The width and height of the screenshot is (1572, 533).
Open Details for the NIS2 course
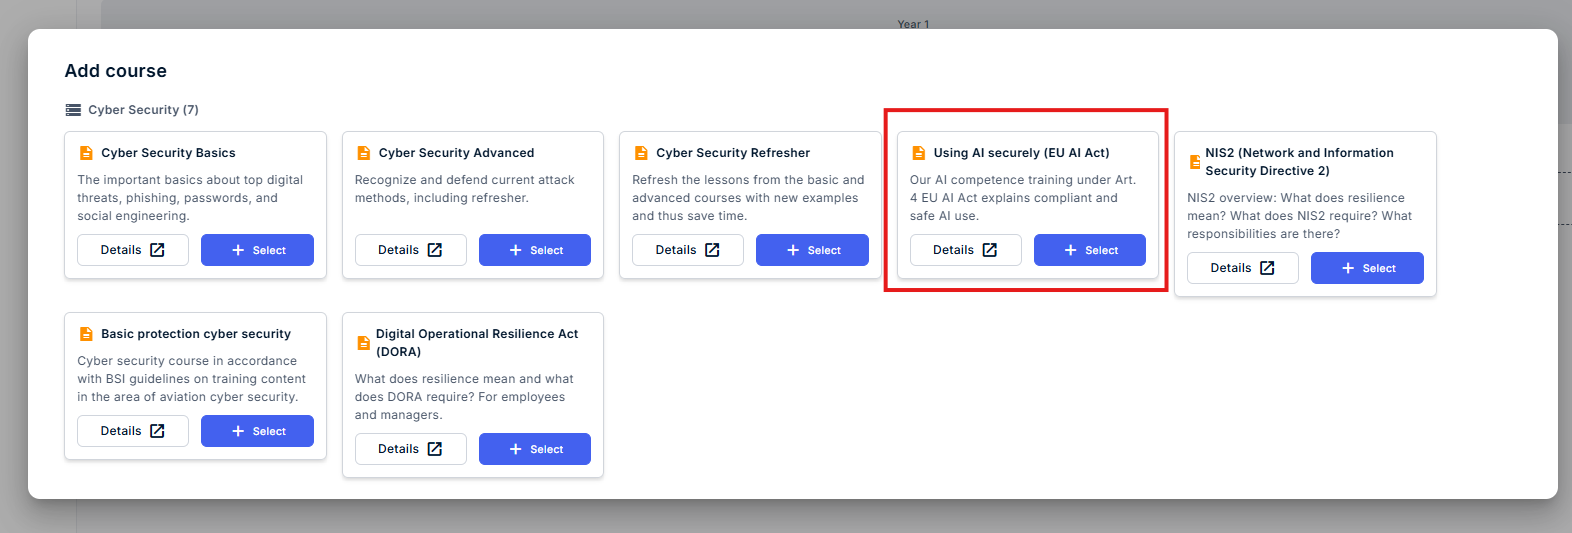click(x=1243, y=268)
